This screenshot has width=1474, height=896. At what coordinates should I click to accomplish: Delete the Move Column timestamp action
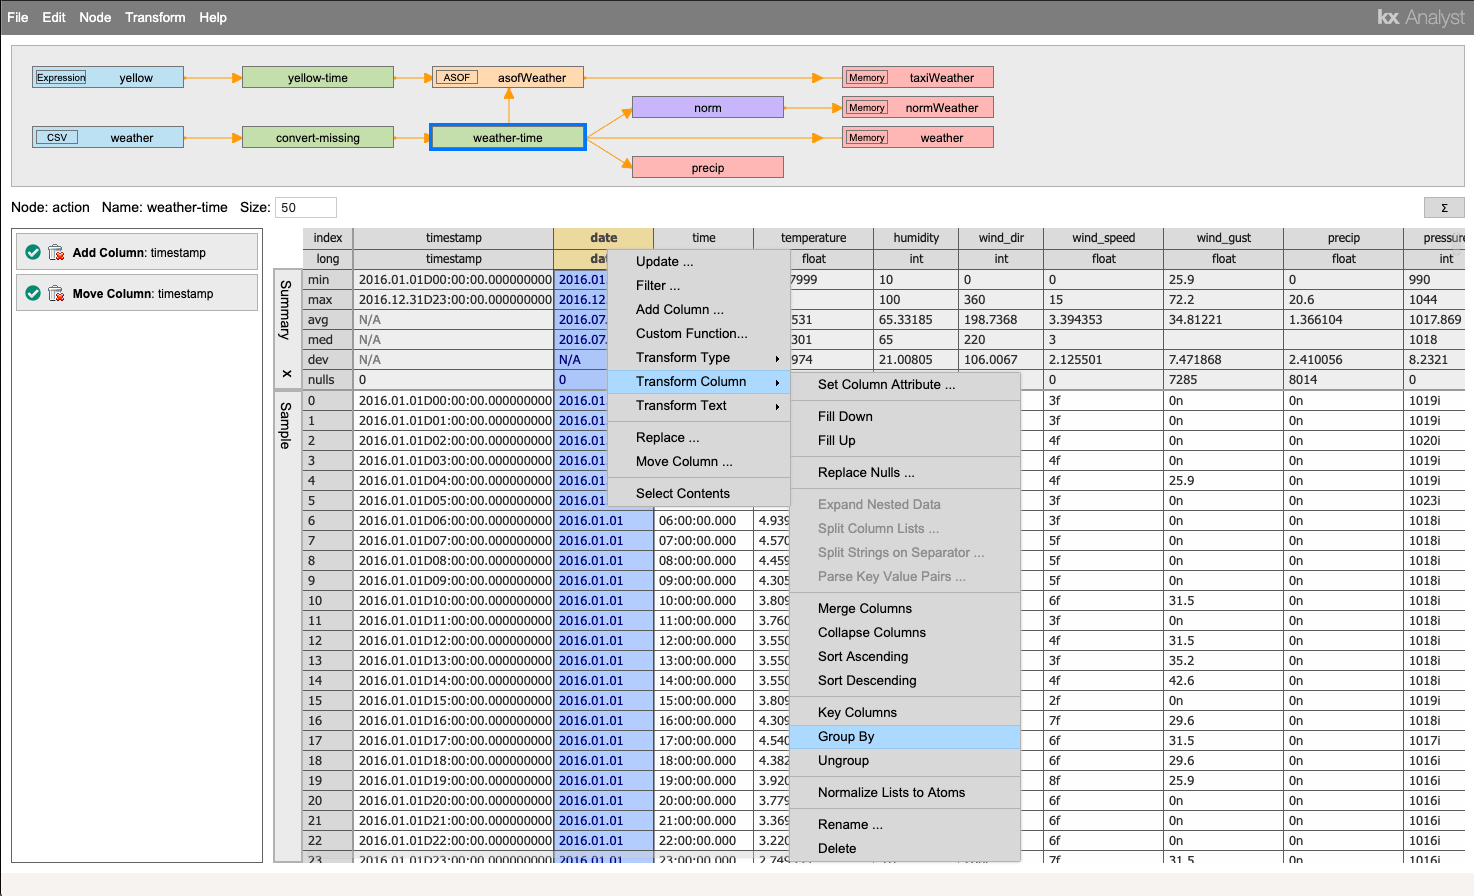[x=56, y=294]
